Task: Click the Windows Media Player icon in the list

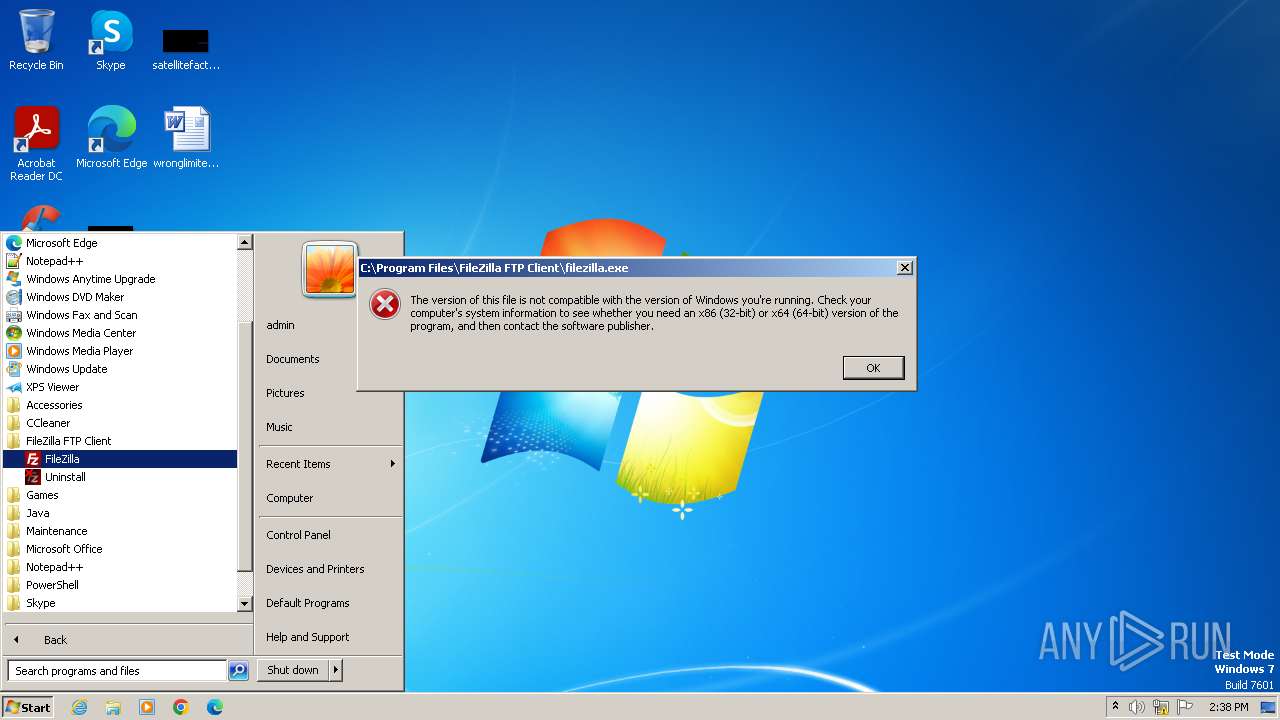Action: click(14, 351)
